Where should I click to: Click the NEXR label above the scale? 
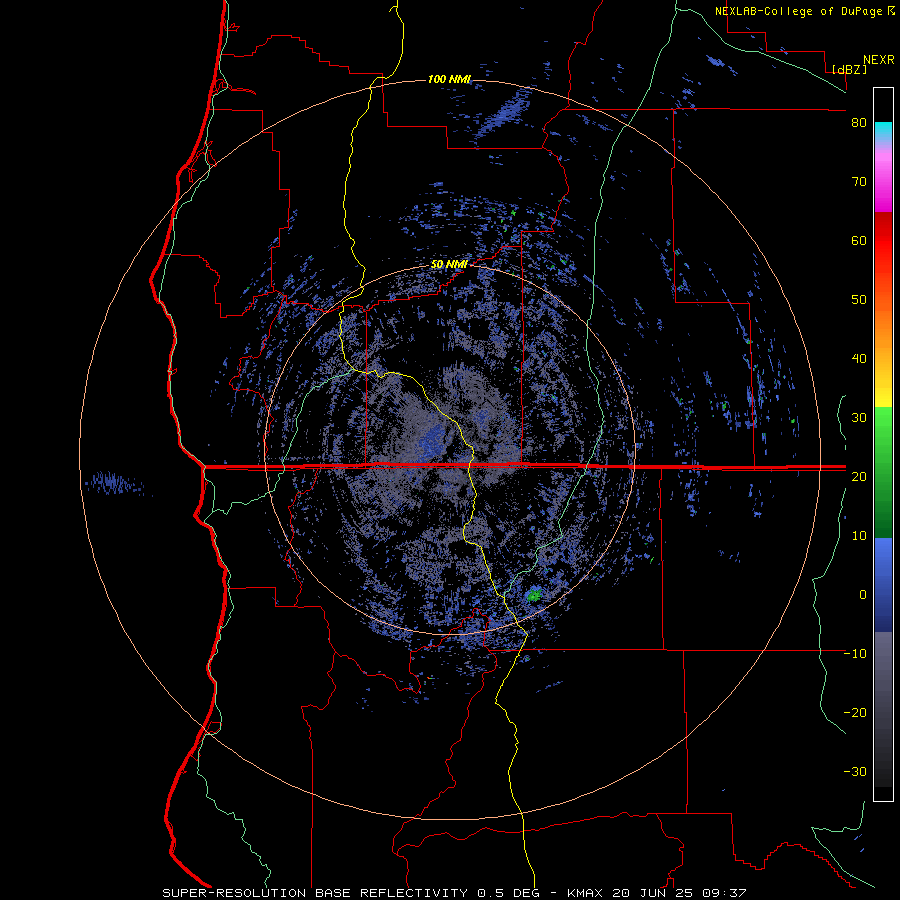click(x=878, y=60)
